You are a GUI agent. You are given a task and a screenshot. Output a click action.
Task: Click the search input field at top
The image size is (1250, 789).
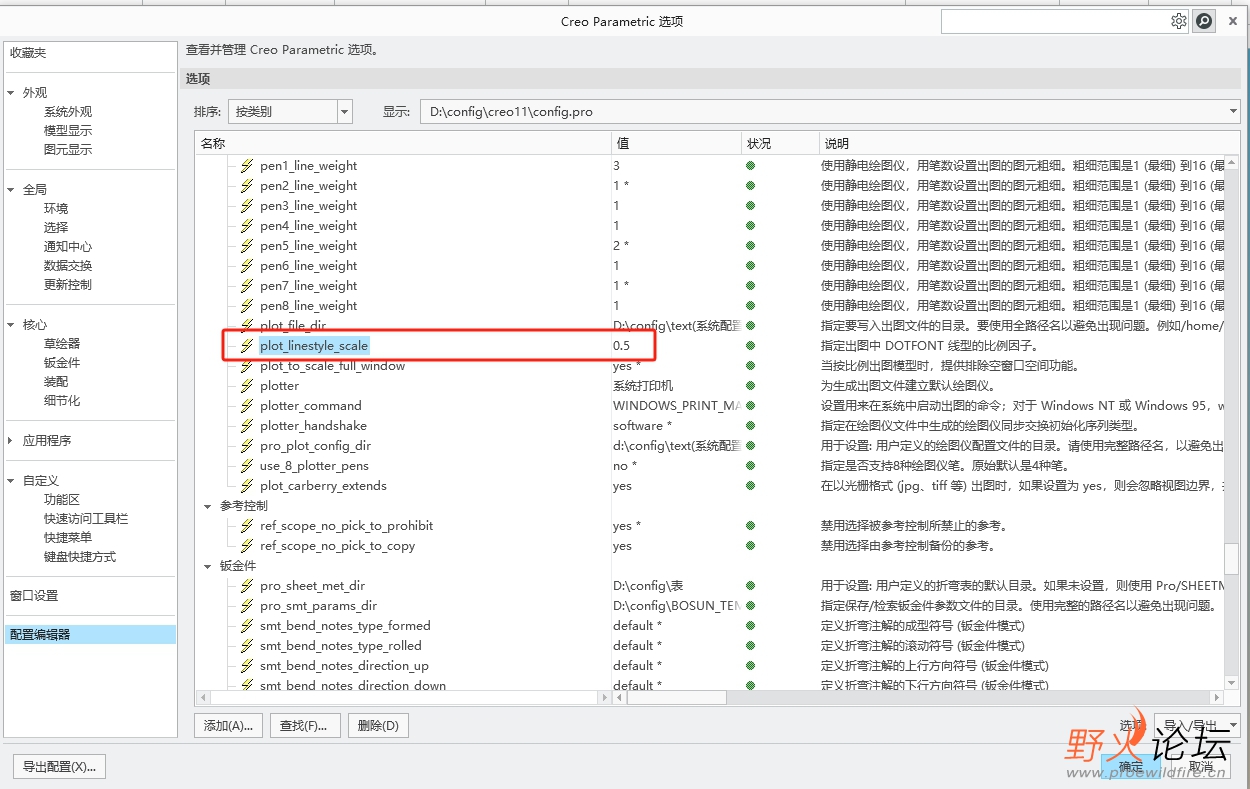click(1054, 21)
